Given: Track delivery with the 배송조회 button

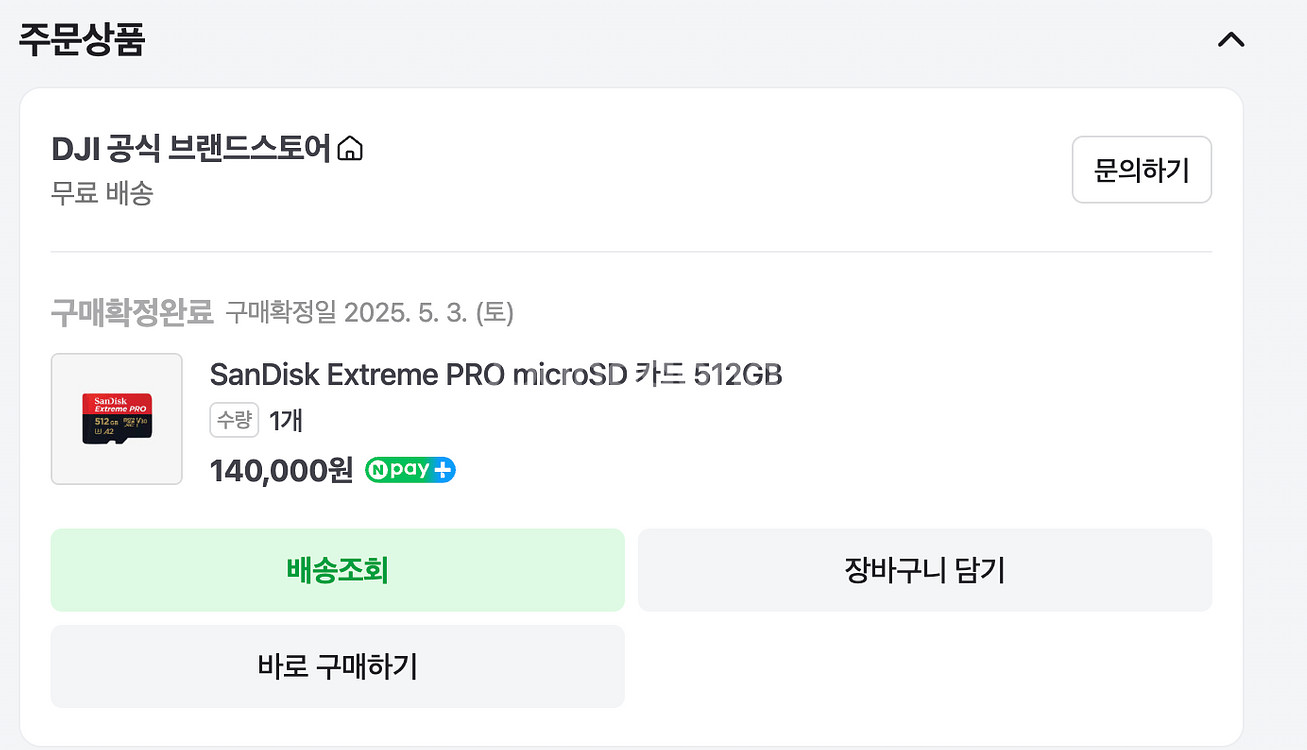Looking at the screenshot, I should 338,569.
